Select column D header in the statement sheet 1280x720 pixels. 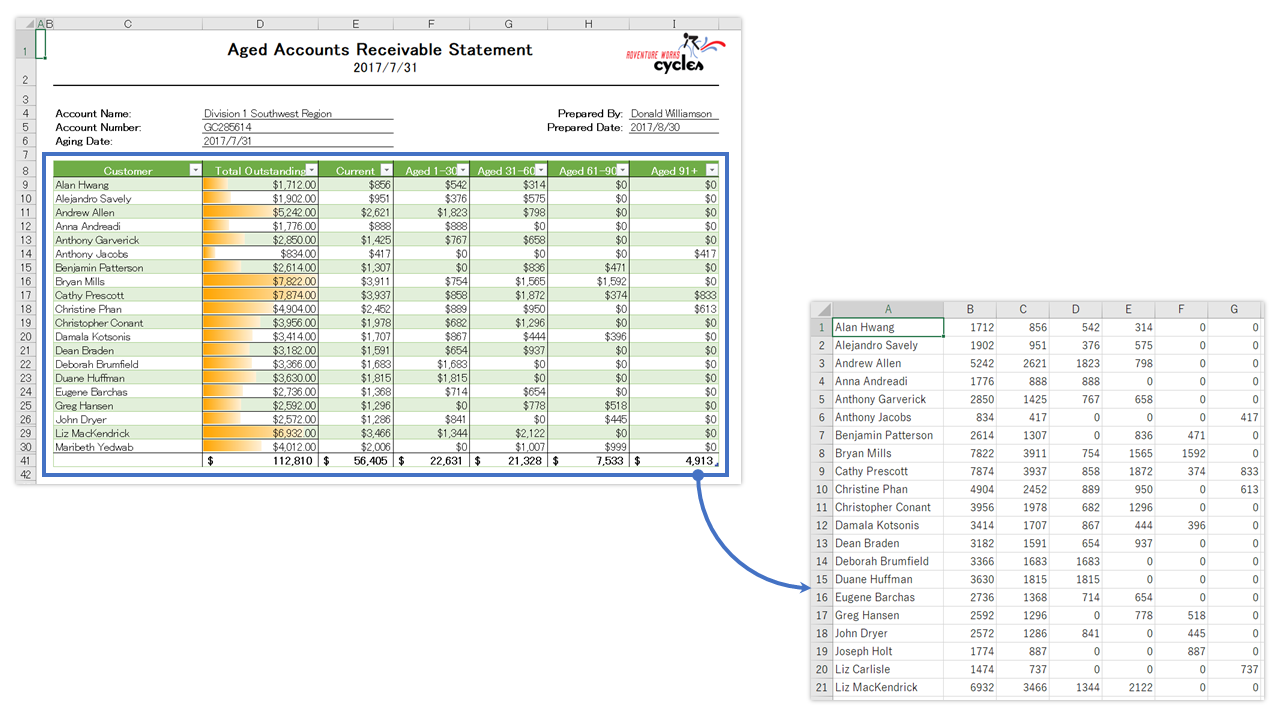tap(260, 23)
